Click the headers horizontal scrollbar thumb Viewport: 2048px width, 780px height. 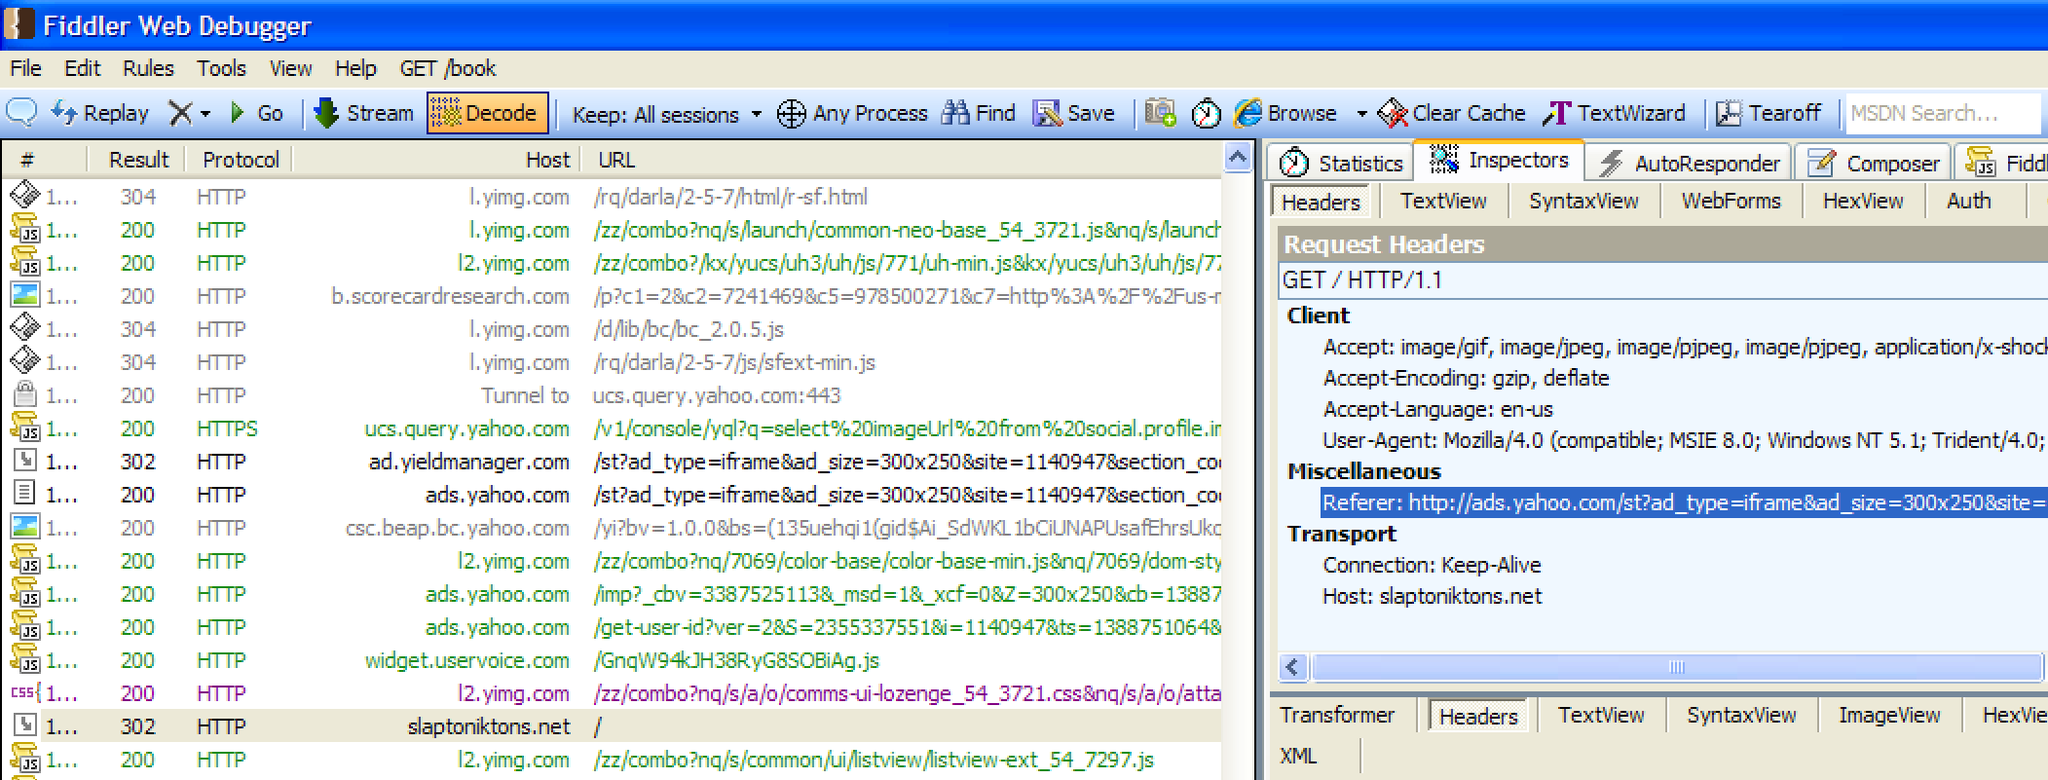click(1676, 667)
